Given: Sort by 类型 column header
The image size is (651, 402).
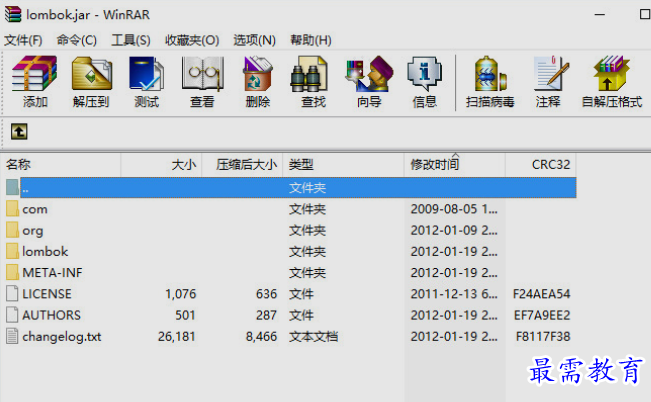Looking at the screenshot, I should (x=343, y=165).
